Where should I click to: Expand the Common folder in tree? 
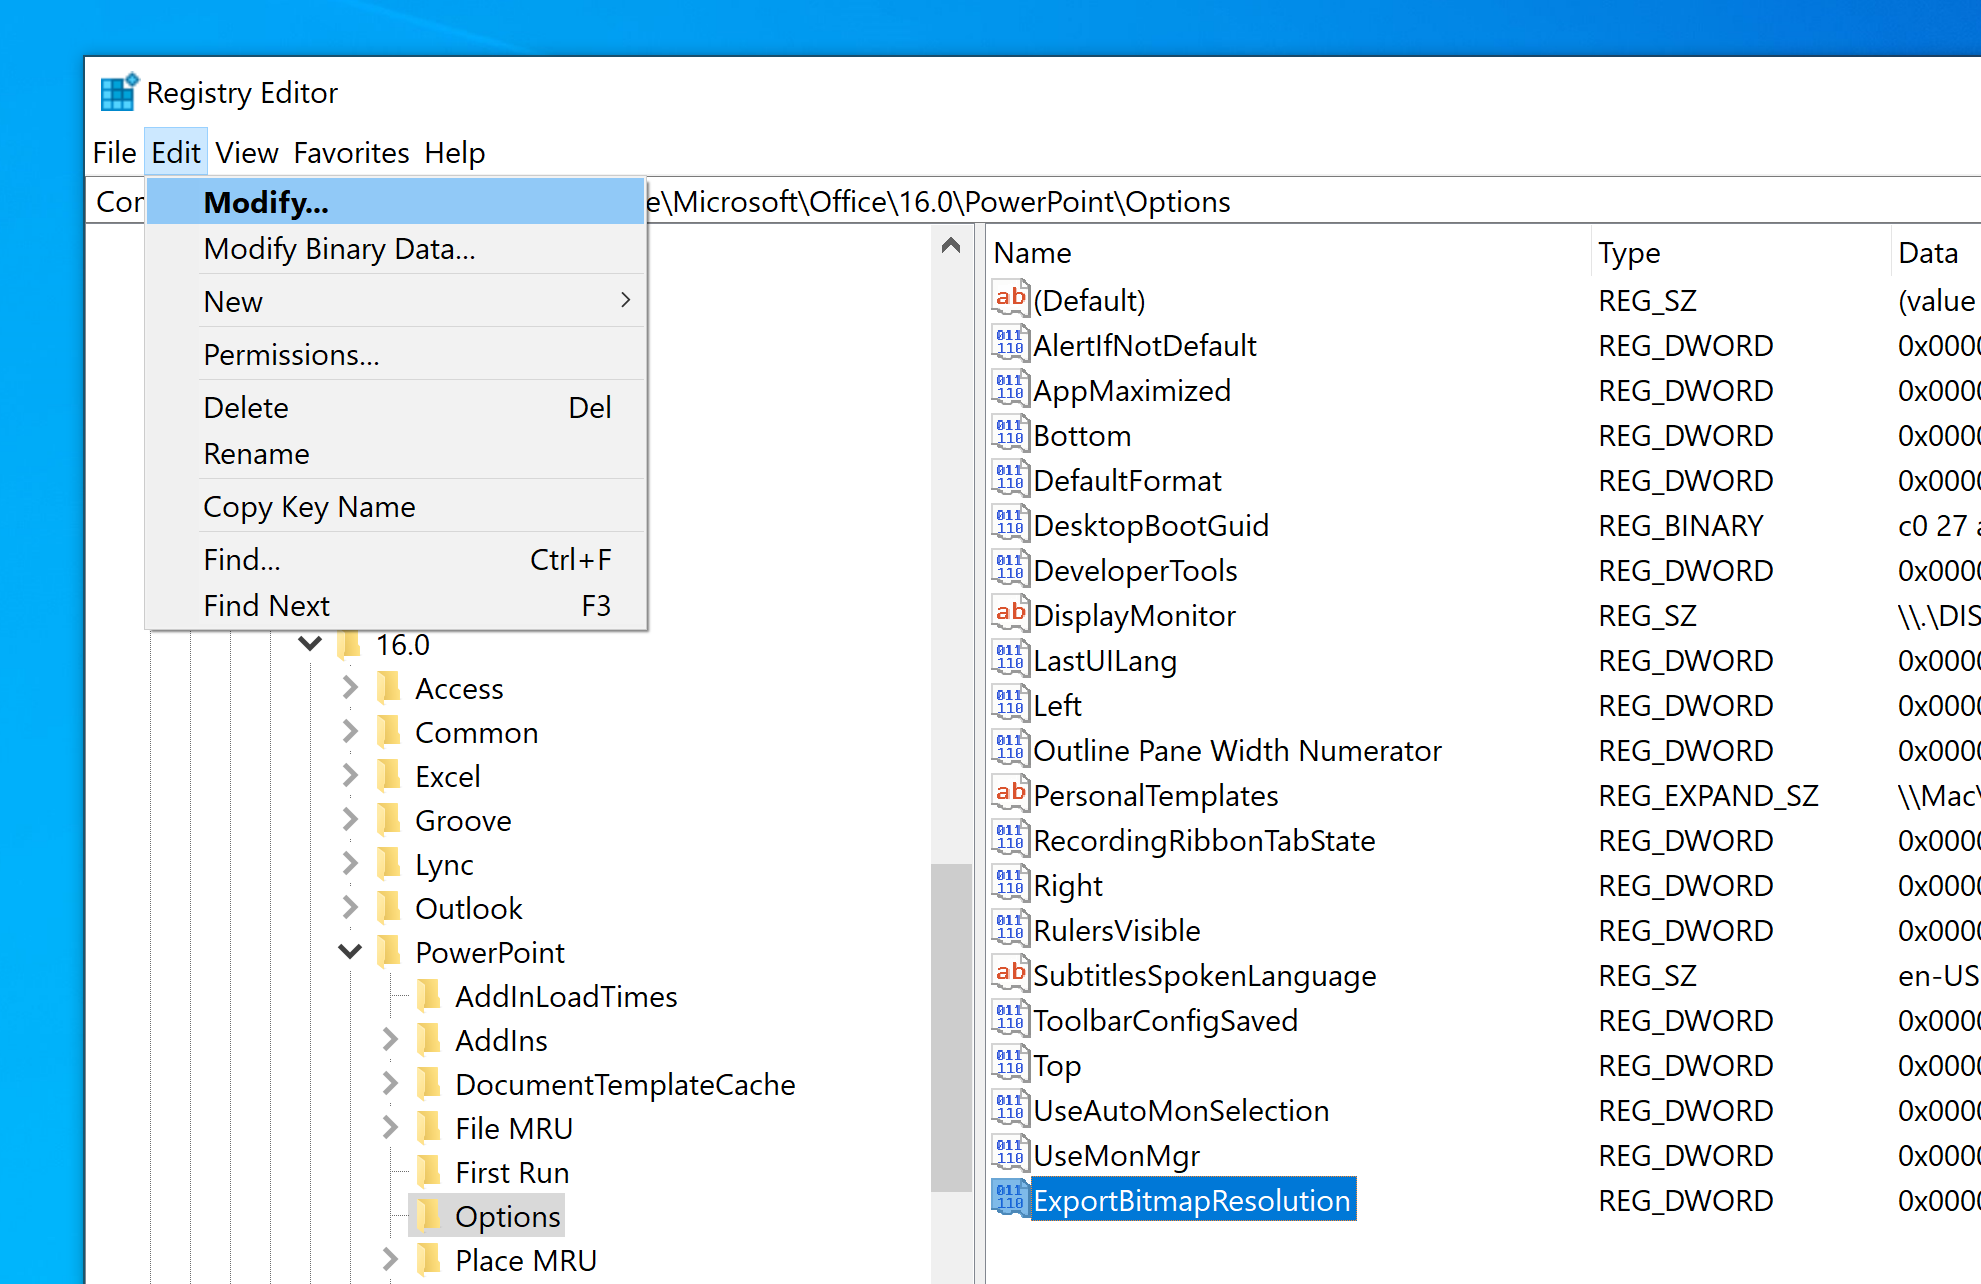(357, 734)
